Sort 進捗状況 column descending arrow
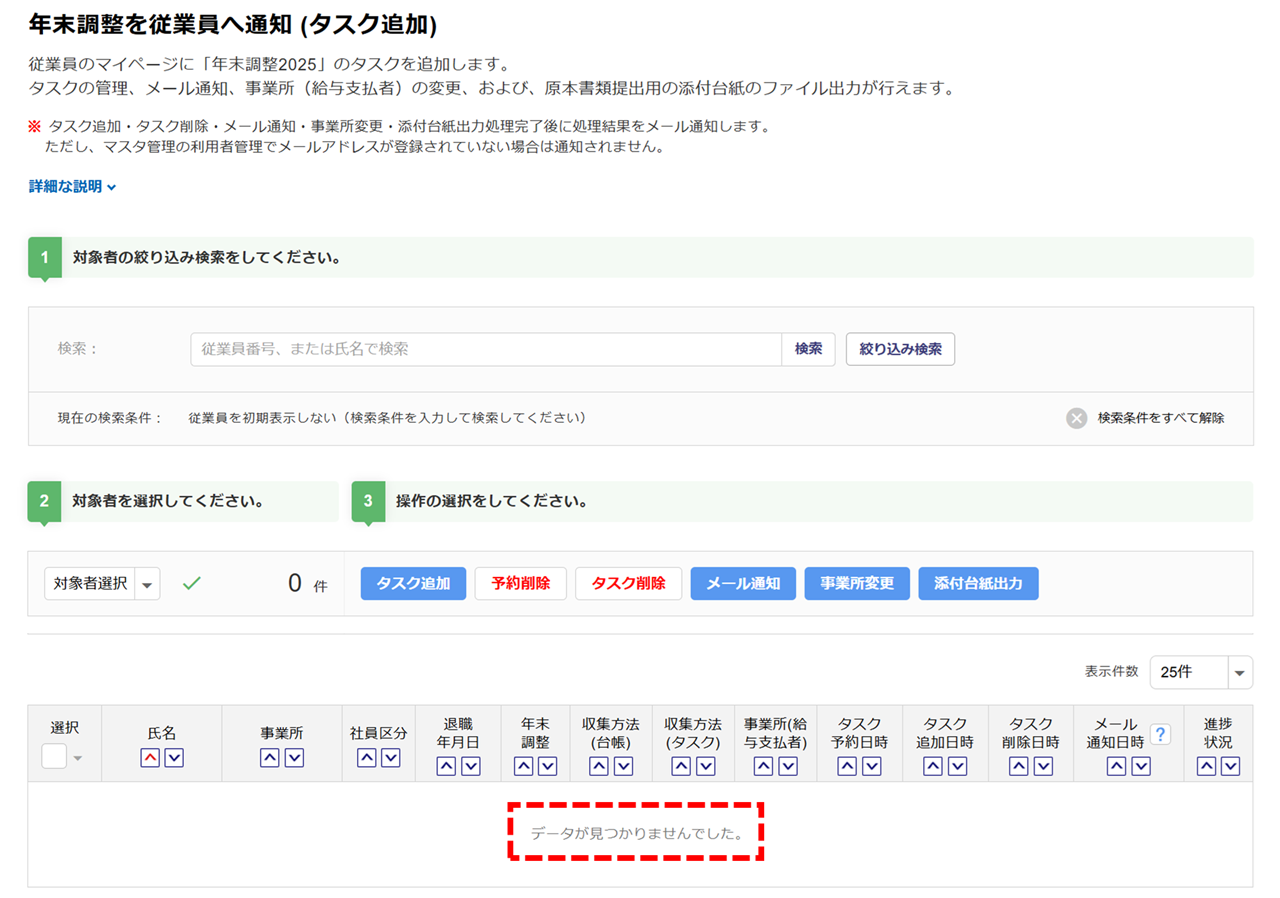1280x898 pixels. coord(1230,767)
